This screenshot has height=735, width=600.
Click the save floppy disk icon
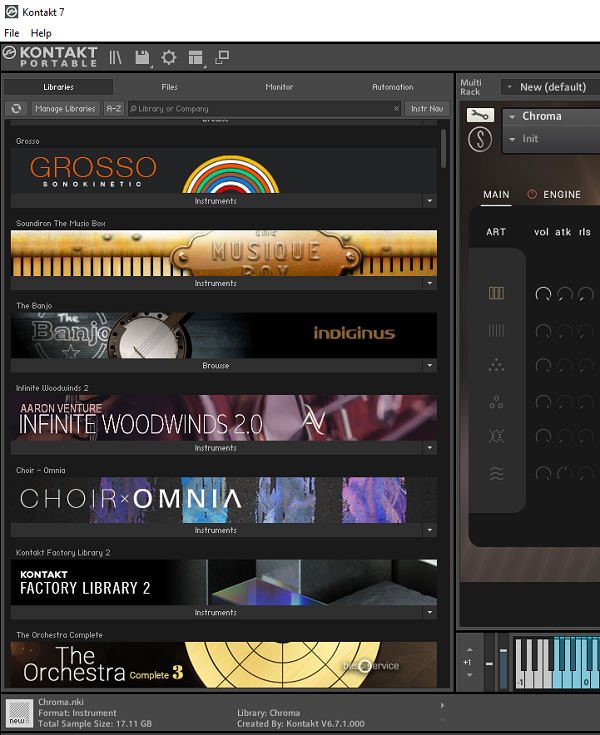tap(142, 58)
